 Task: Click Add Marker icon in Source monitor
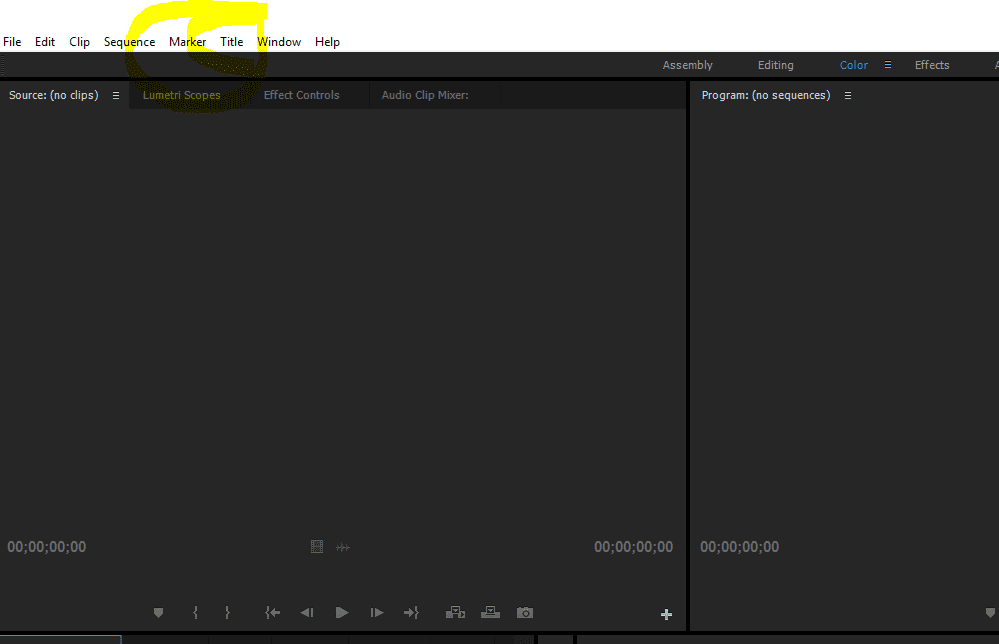coord(159,613)
